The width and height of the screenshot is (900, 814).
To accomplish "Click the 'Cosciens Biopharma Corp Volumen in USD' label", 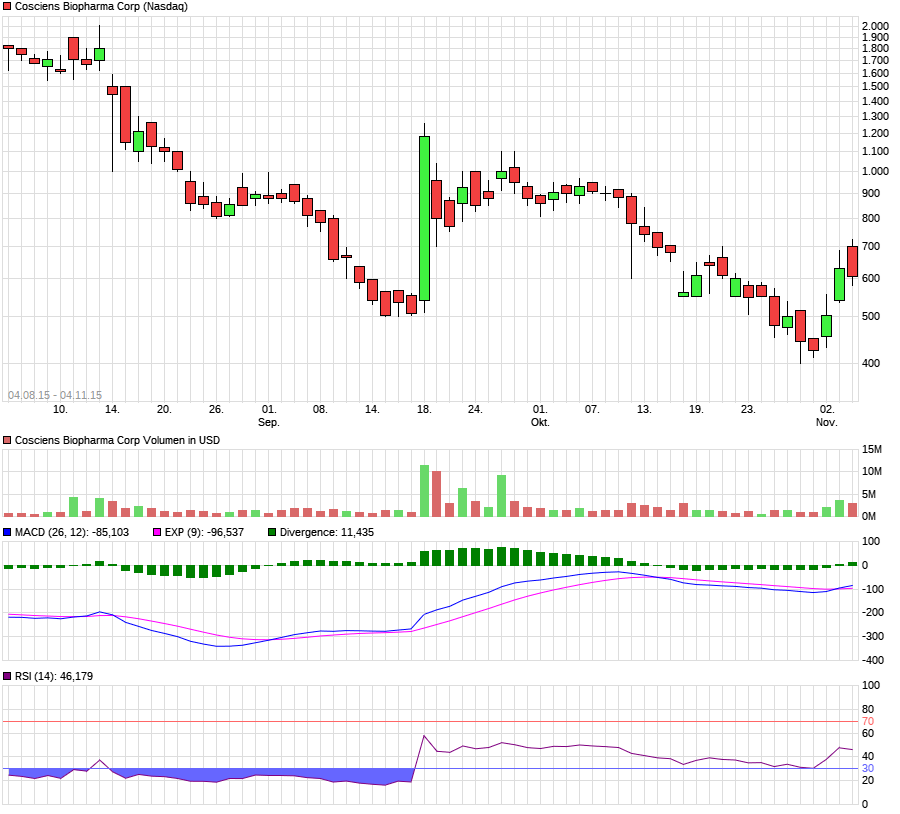I will (x=117, y=441).
